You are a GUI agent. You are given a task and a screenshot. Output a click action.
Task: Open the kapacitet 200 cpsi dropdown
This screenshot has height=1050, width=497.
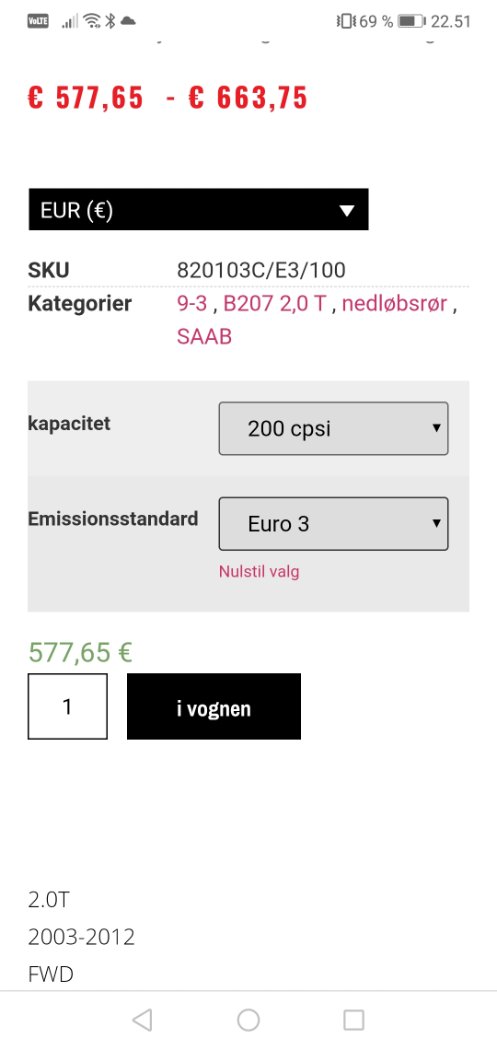click(334, 429)
